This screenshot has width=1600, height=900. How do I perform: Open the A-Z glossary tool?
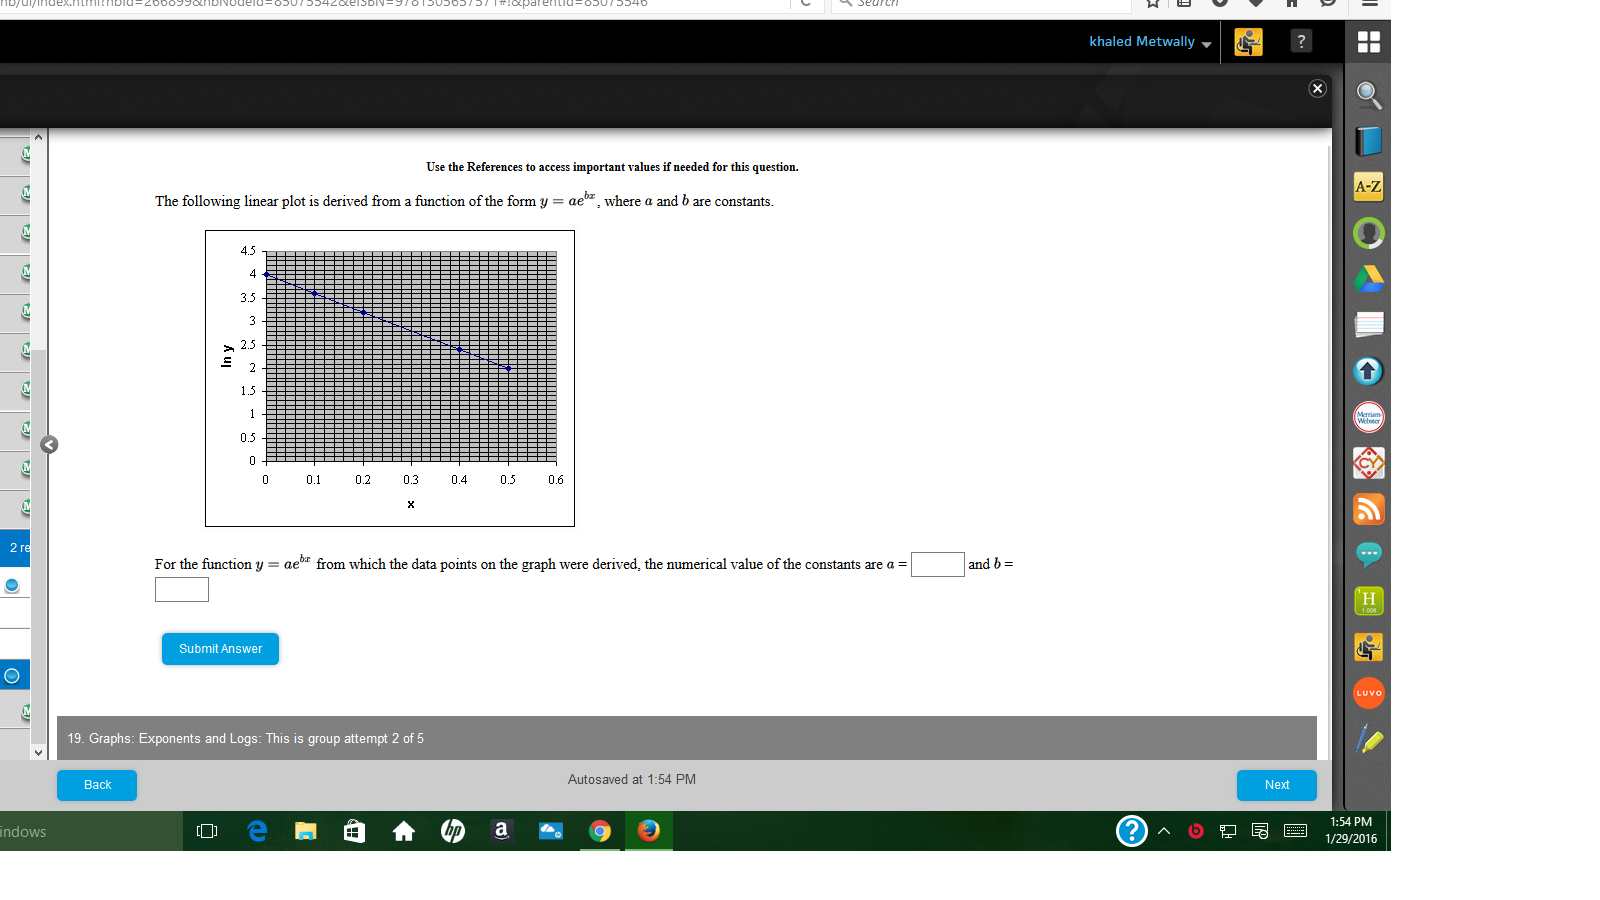tap(1368, 186)
